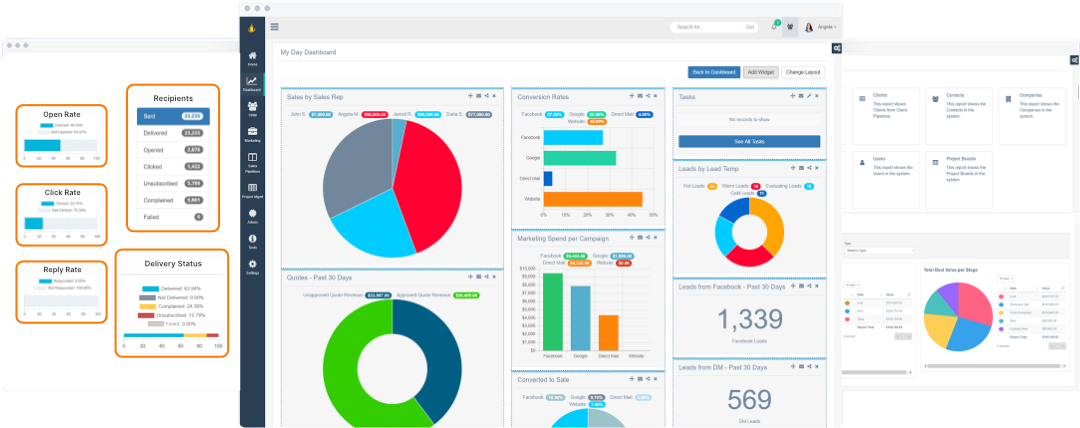Image resolution: width=1080 pixels, height=428 pixels.
Task: Click wrench icon on the Tasks widget
Action: [x=809, y=96]
